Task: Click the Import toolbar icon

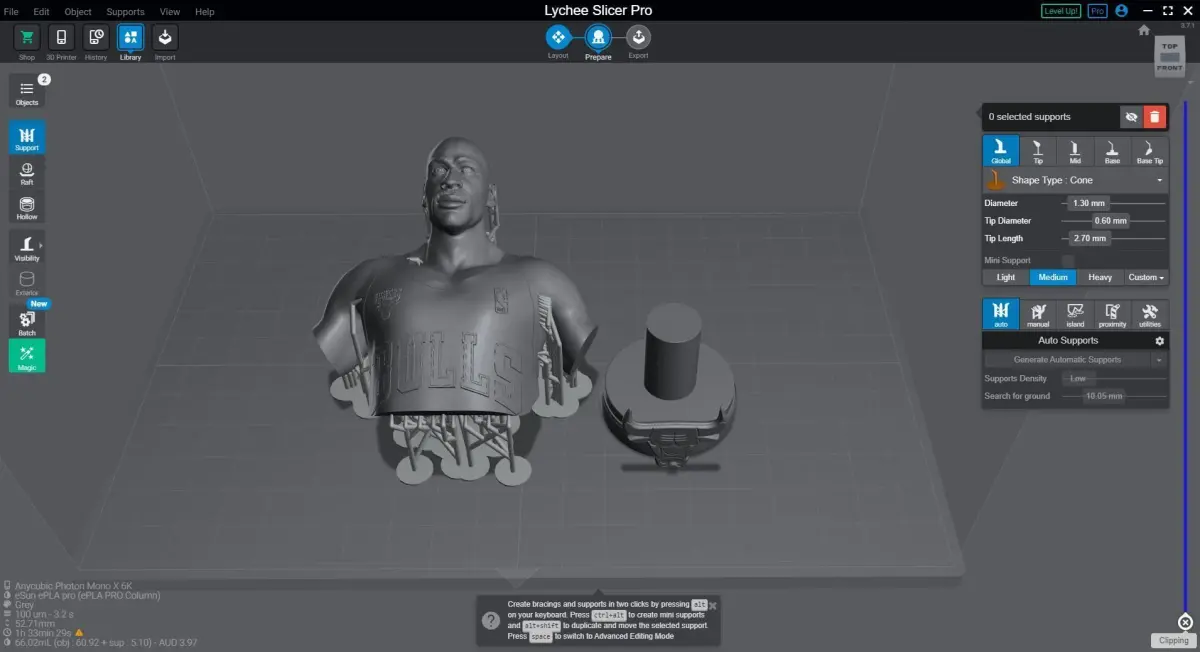Action: pyautogui.click(x=165, y=38)
